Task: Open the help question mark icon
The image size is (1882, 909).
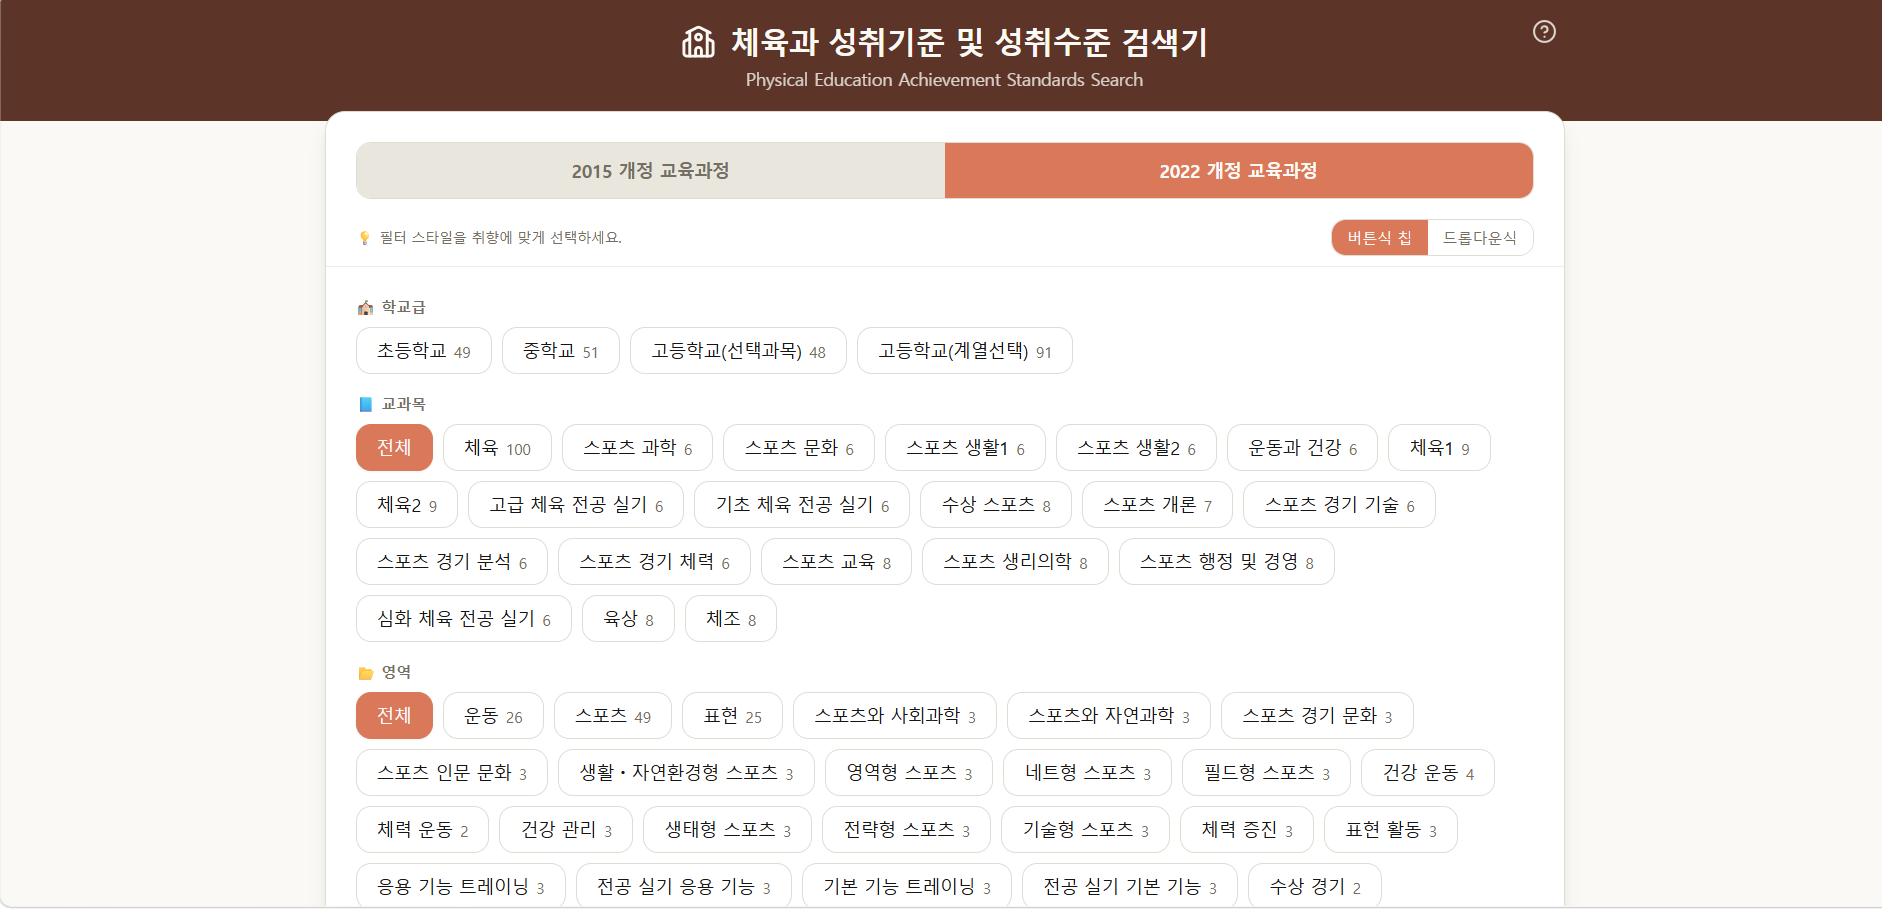Action: (x=1544, y=32)
